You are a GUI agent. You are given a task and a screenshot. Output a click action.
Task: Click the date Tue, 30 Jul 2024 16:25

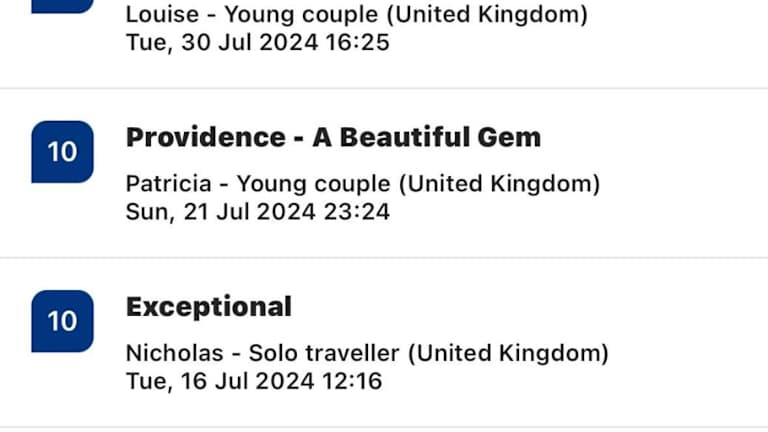tap(258, 42)
